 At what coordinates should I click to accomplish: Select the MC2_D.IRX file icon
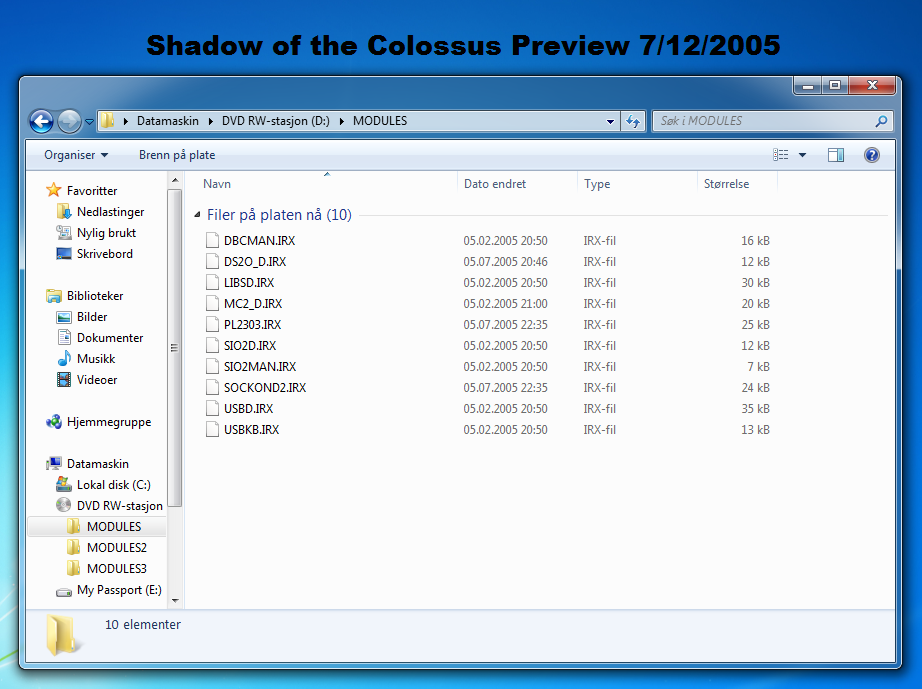click(x=212, y=304)
